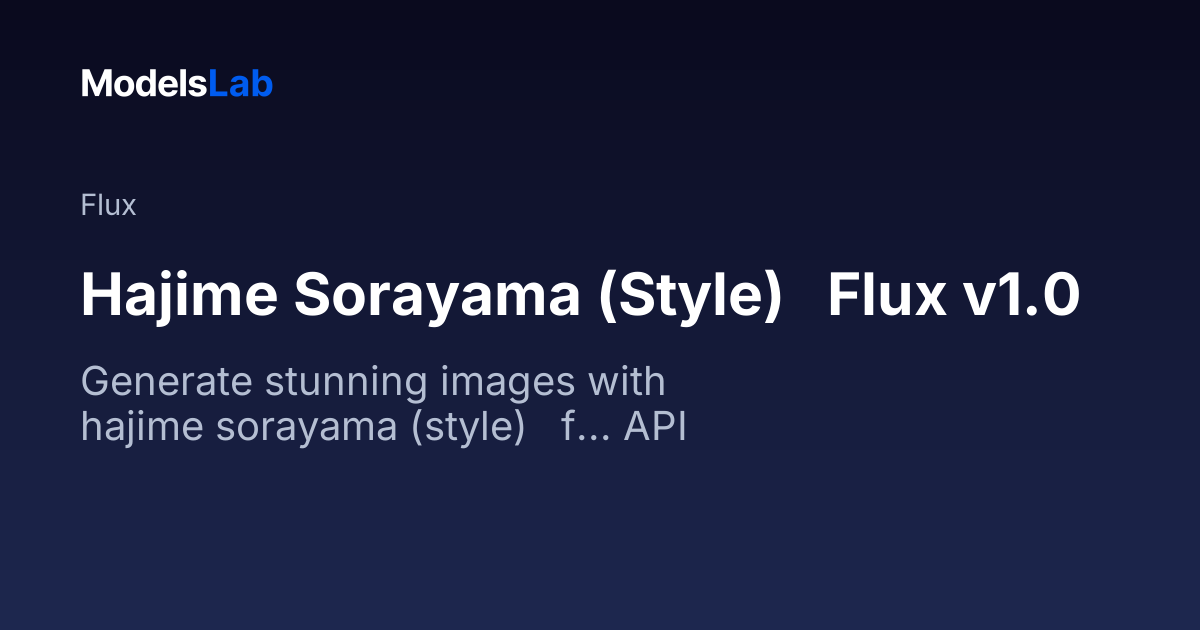Click the ModelsLab logo

177,84
